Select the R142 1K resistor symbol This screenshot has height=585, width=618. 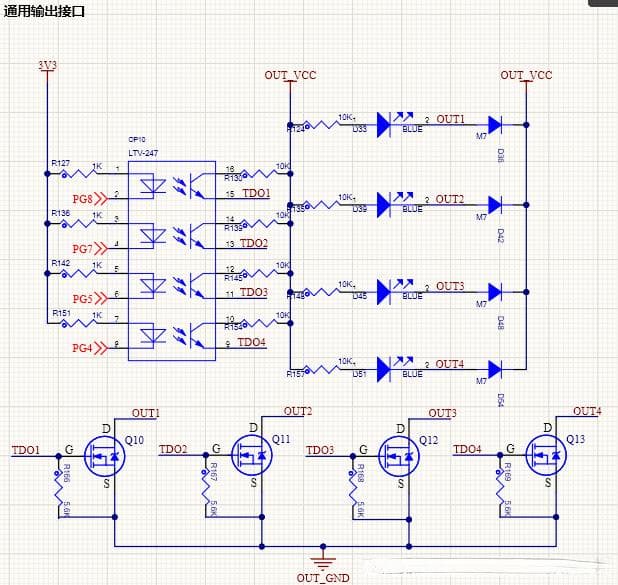[x=79, y=273]
